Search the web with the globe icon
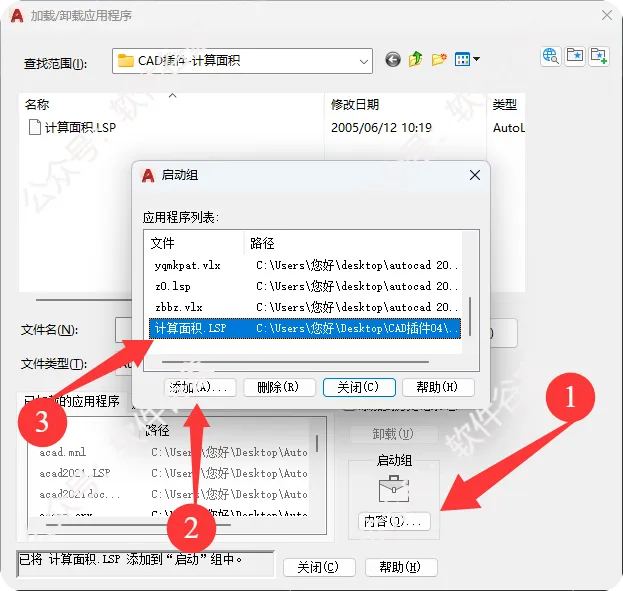Image resolution: width=623 pixels, height=591 pixels. point(551,56)
